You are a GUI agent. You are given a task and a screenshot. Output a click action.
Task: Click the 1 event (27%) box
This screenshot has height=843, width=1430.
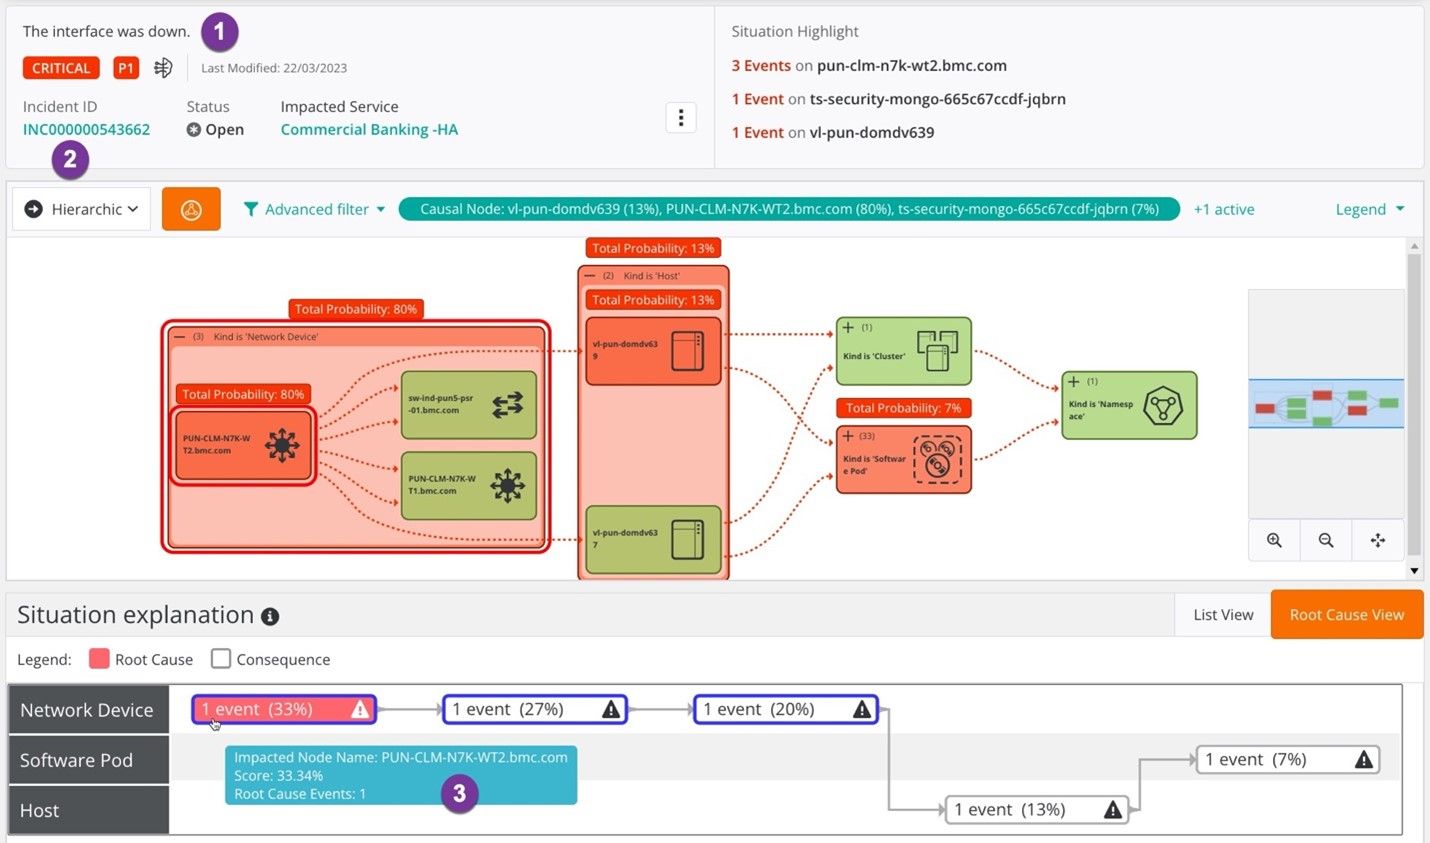(x=535, y=710)
